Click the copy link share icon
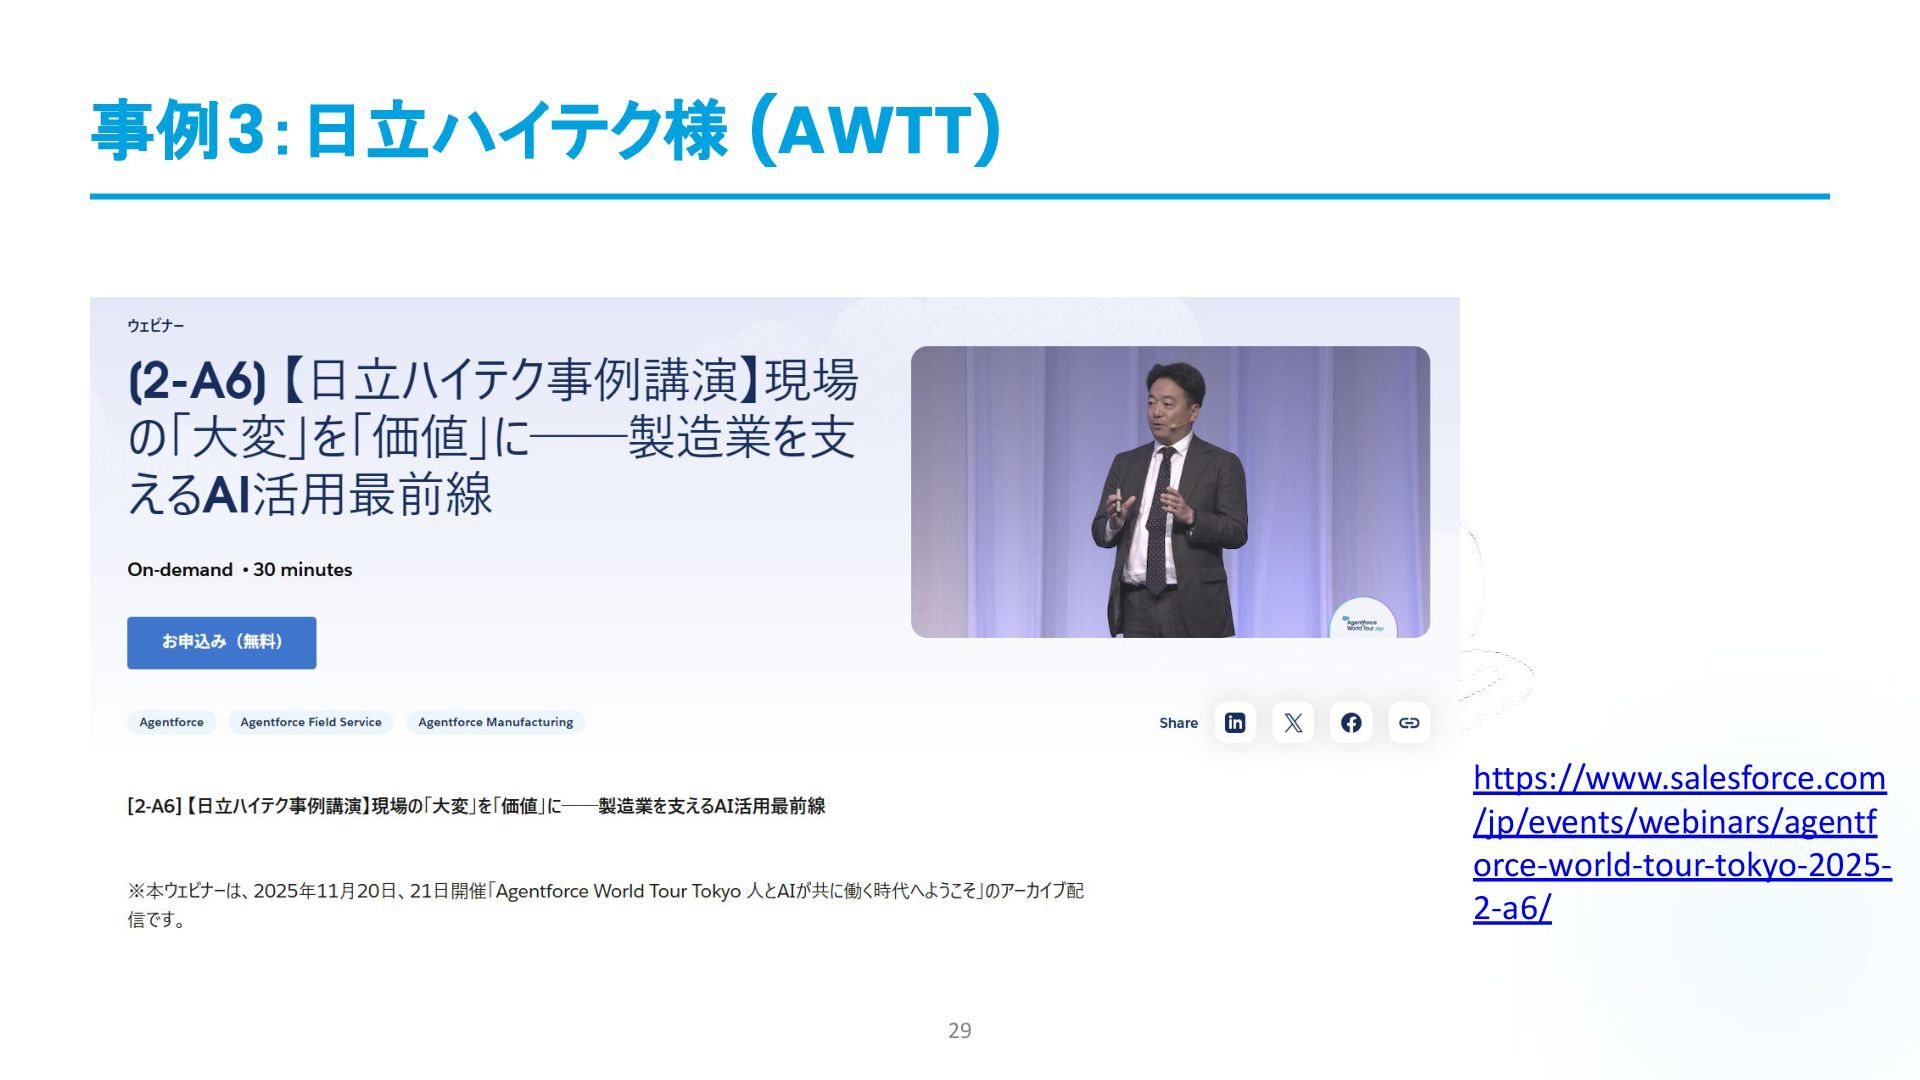Viewport: 1920px width, 1080px height. click(1409, 722)
